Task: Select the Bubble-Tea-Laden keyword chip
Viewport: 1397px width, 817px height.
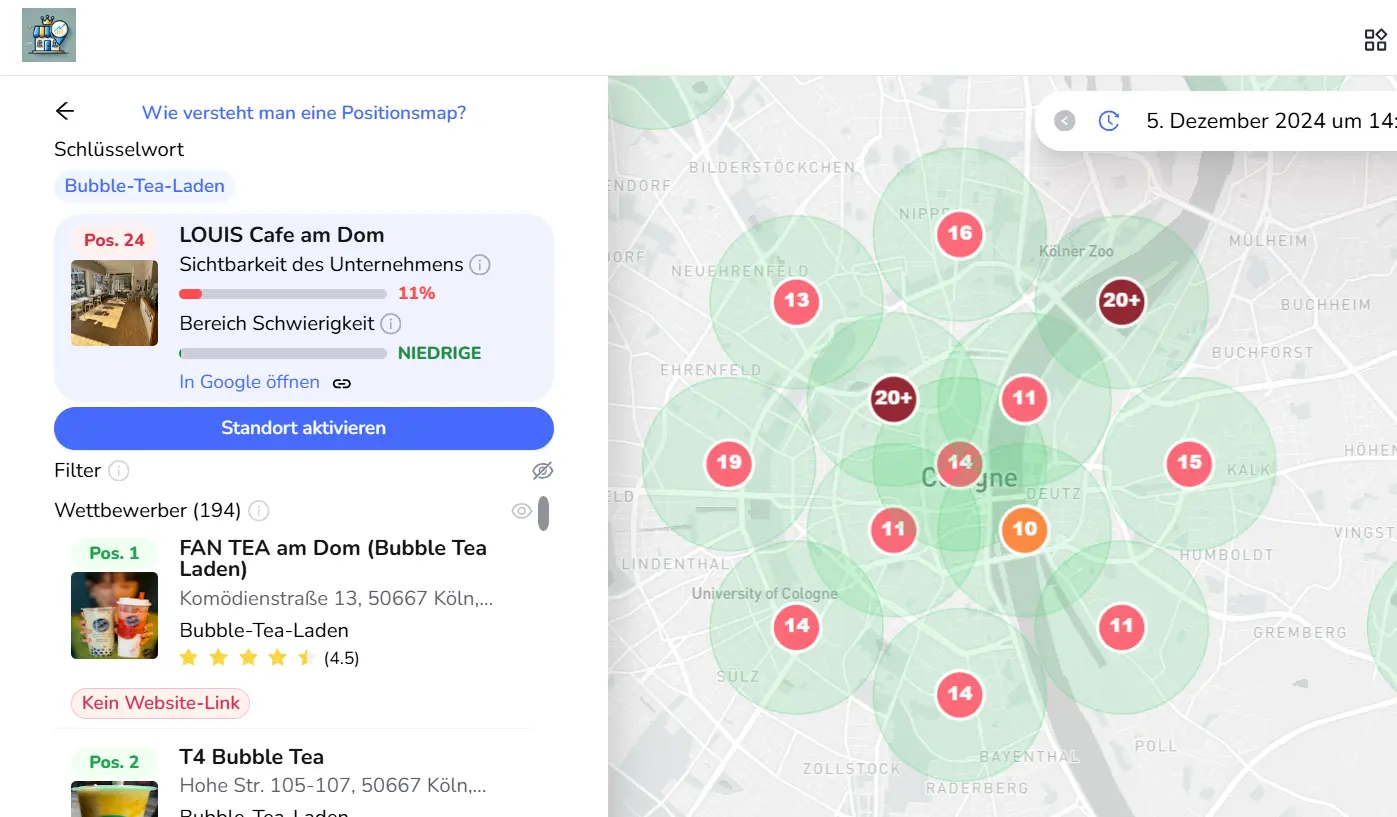Action: click(145, 186)
